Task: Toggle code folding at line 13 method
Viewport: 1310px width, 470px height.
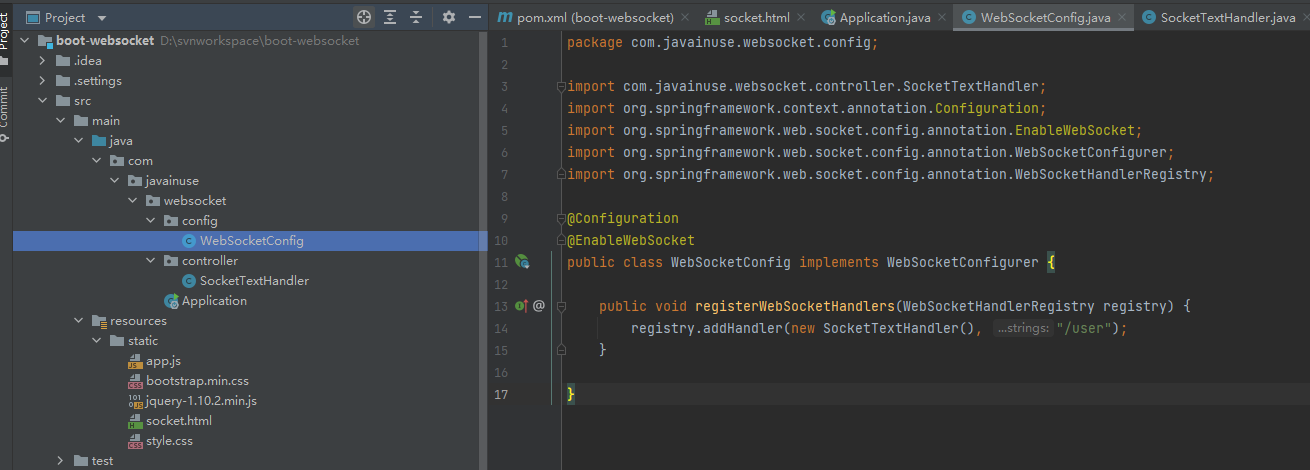Action: pyautogui.click(x=561, y=306)
